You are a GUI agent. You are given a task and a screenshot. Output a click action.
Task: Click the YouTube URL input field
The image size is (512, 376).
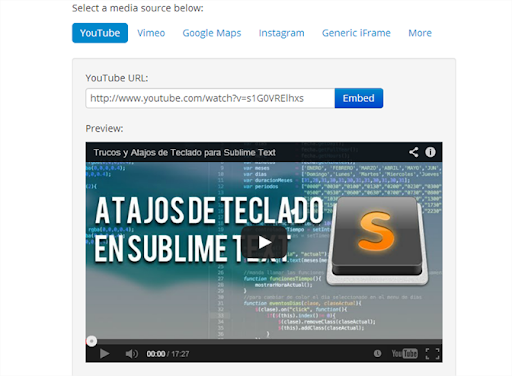coord(210,98)
